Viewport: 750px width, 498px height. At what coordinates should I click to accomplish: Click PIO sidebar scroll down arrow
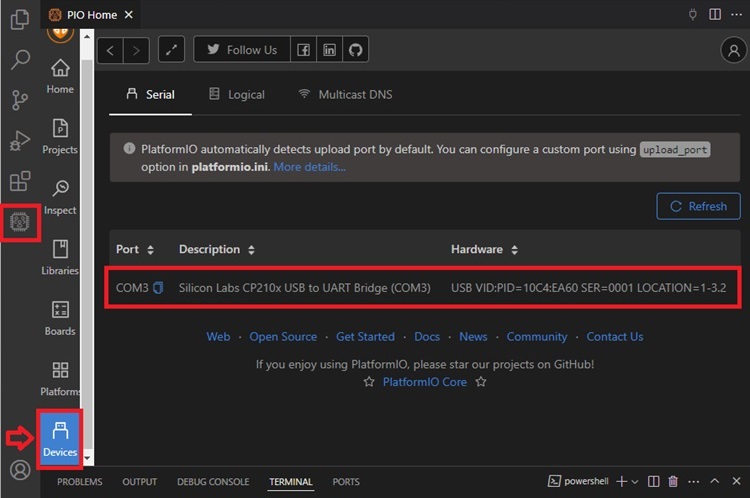pos(87,458)
